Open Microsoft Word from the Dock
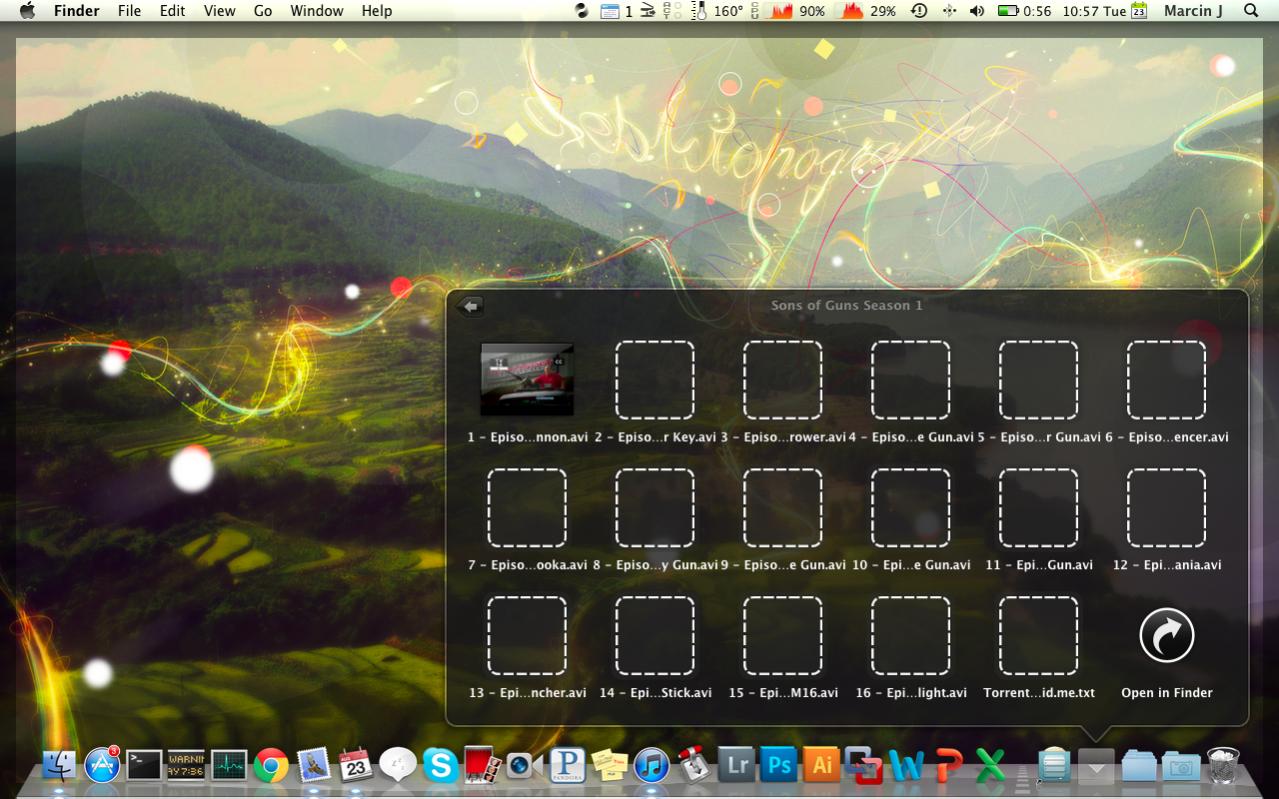1279x799 pixels. click(x=906, y=766)
